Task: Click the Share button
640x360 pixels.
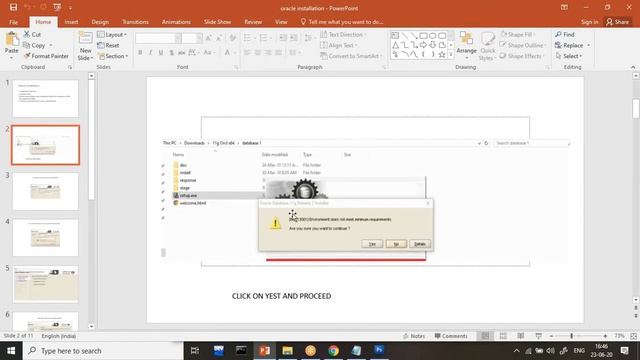Action: coord(618,22)
